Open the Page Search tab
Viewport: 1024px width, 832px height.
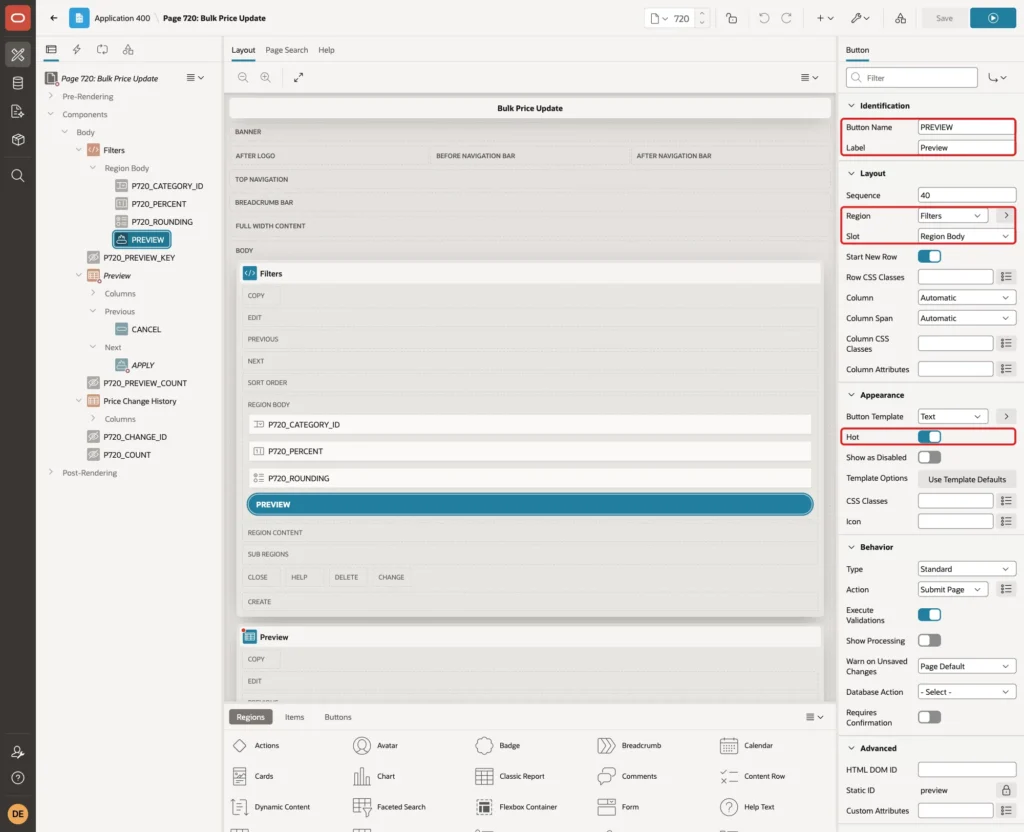coord(286,50)
